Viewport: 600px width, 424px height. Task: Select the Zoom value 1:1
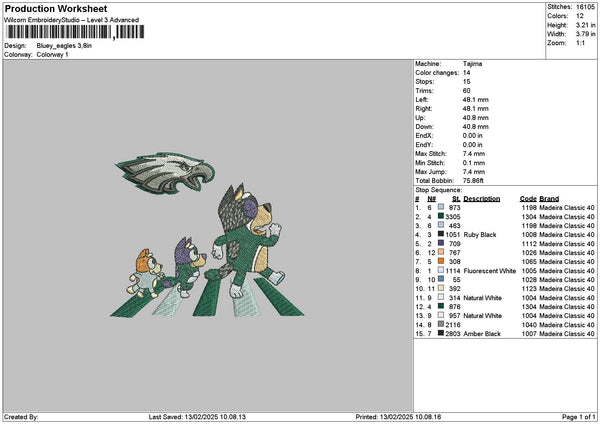click(x=580, y=43)
